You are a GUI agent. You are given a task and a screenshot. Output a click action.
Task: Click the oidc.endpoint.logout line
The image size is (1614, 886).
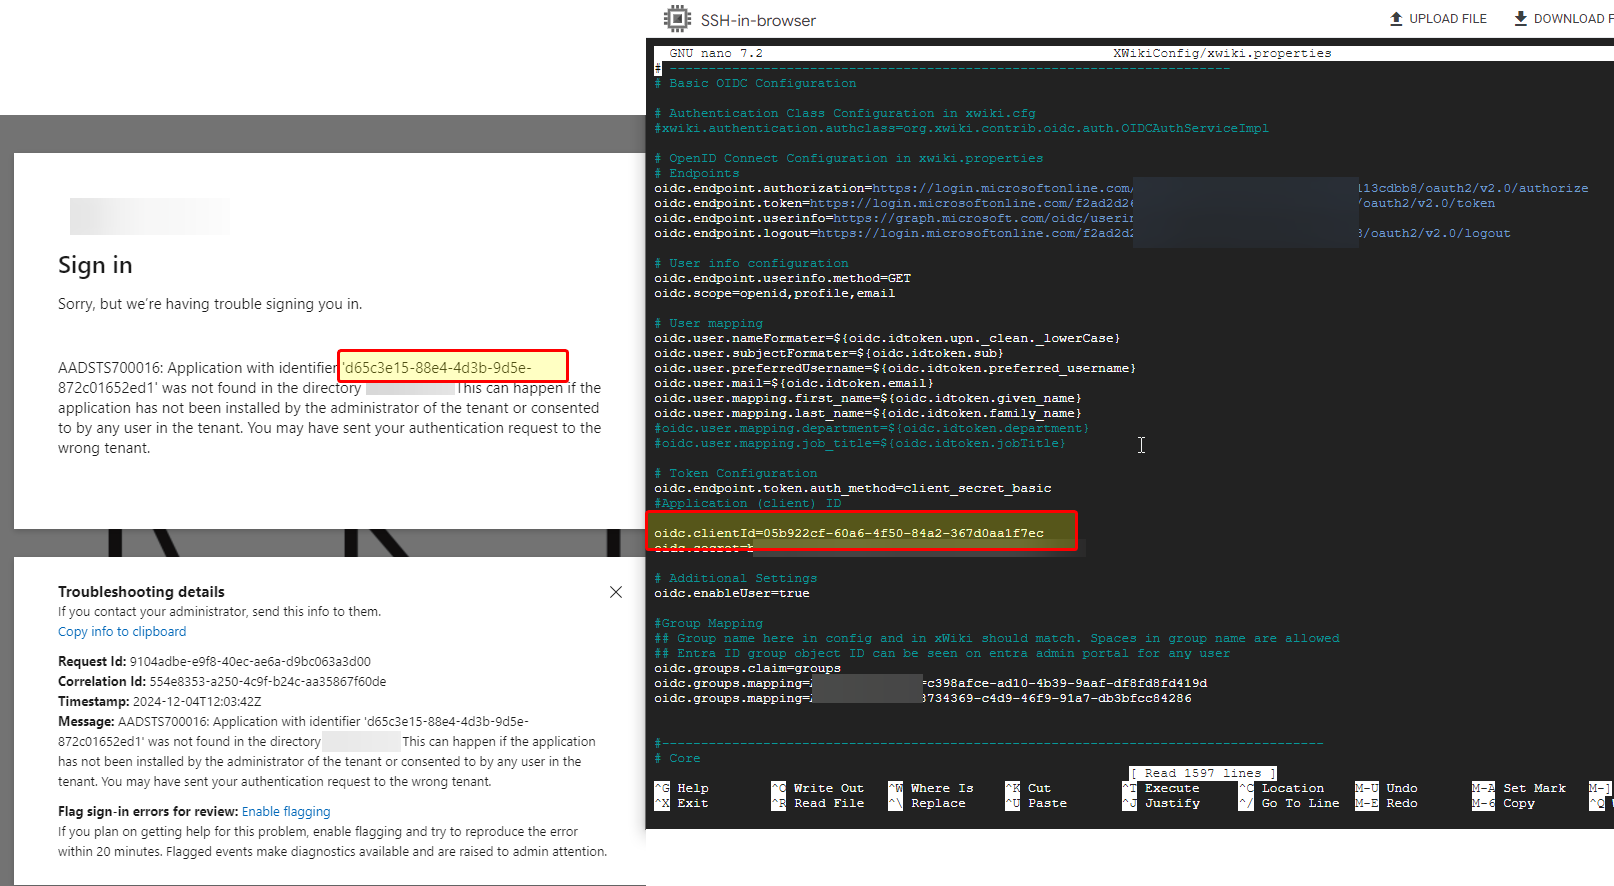1082,233
